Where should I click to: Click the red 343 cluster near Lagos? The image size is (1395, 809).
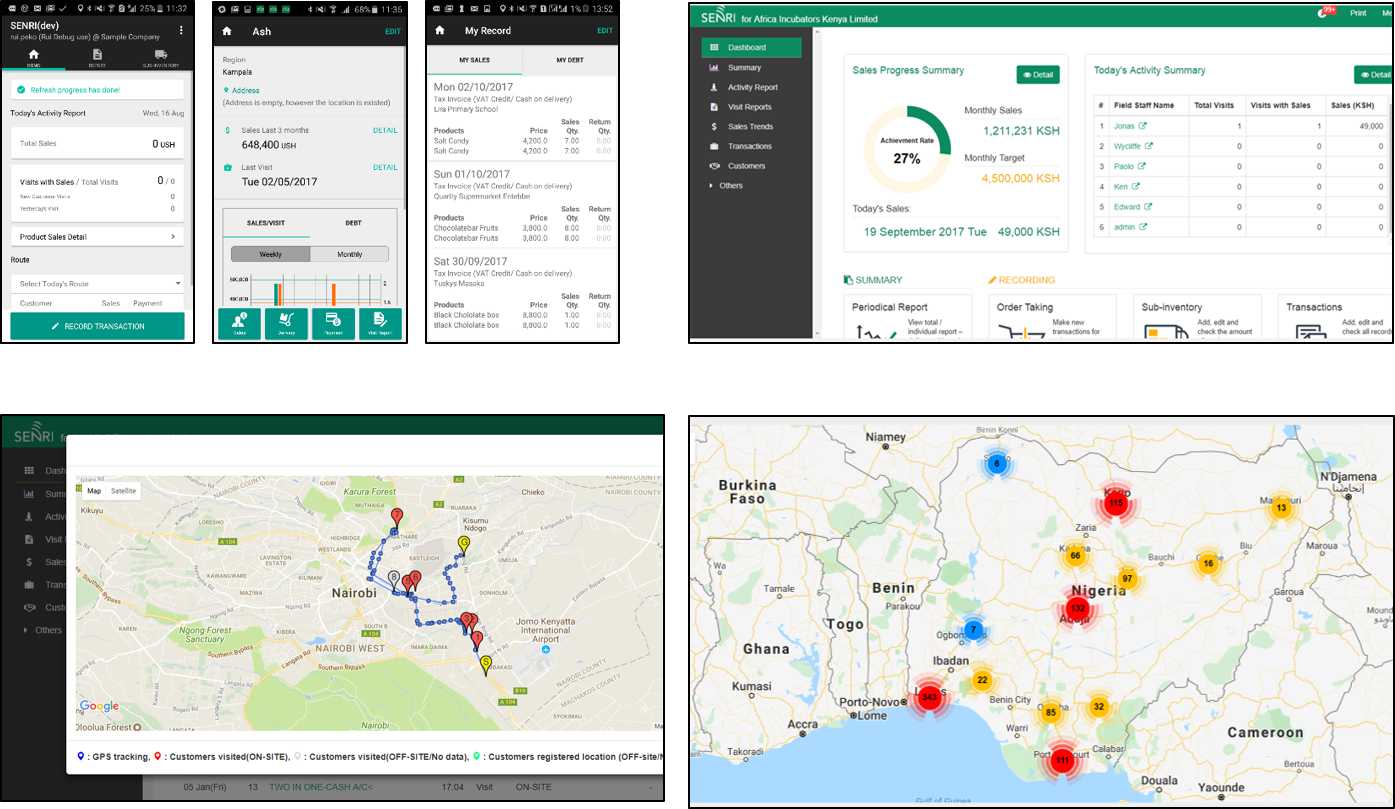(930, 697)
